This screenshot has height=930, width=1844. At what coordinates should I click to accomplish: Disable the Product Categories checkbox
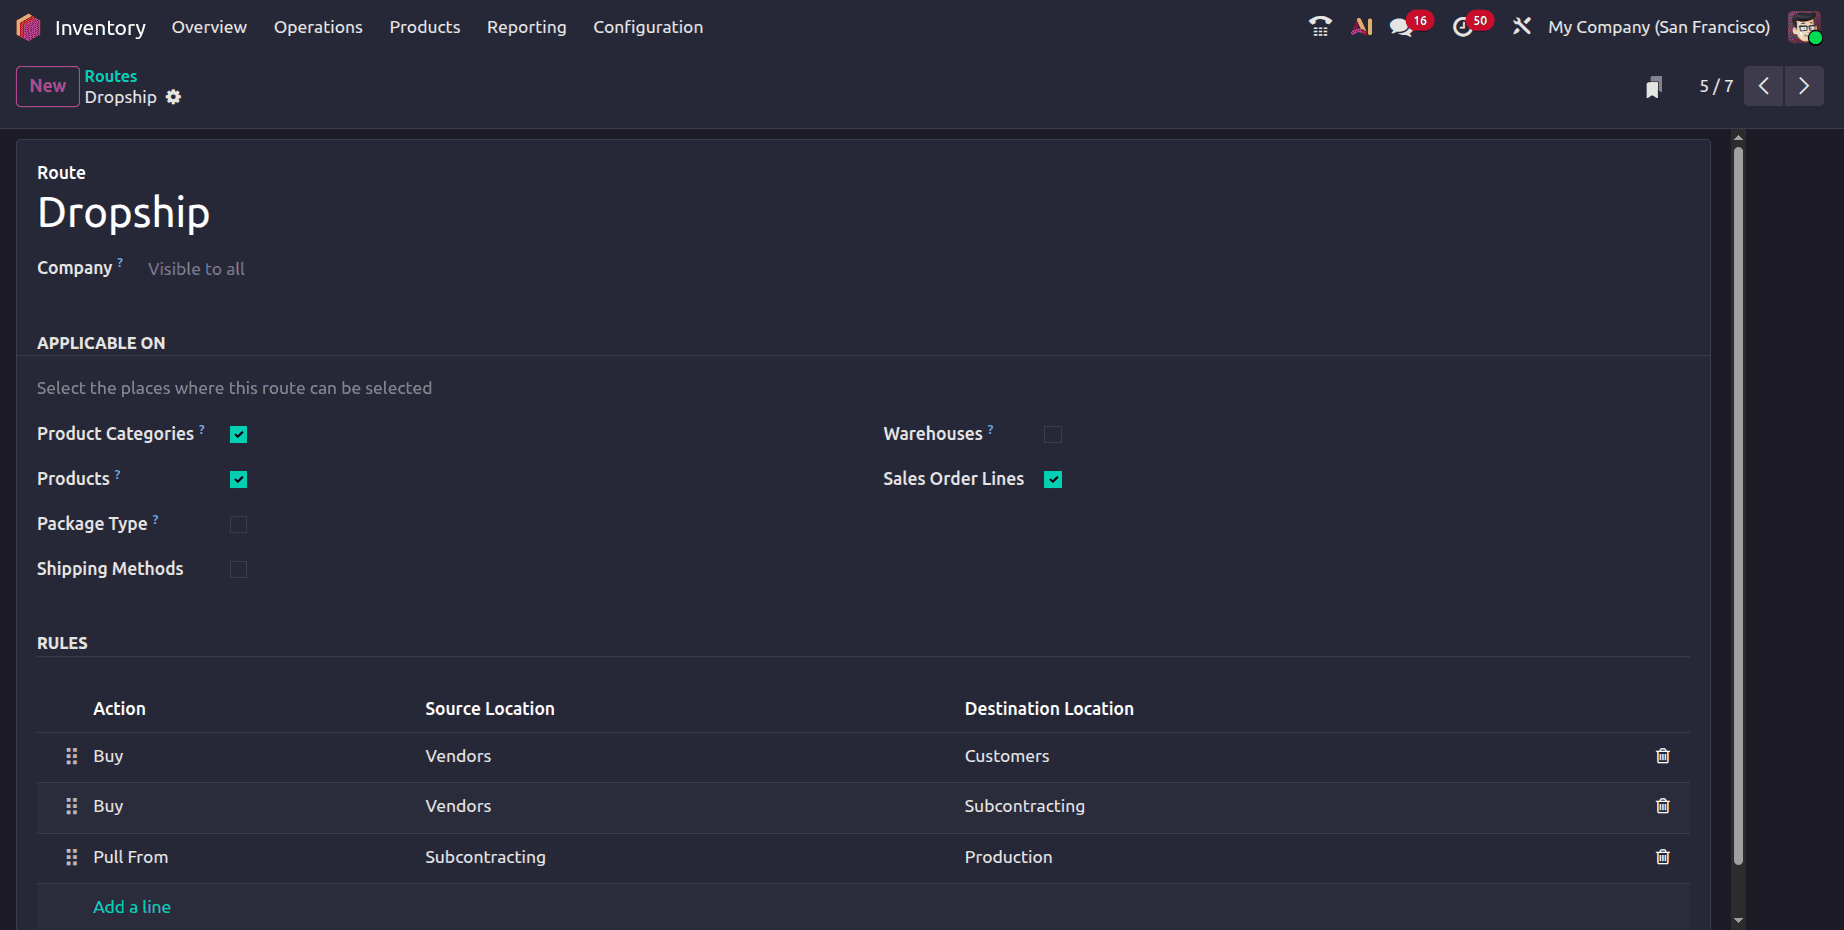(238, 434)
